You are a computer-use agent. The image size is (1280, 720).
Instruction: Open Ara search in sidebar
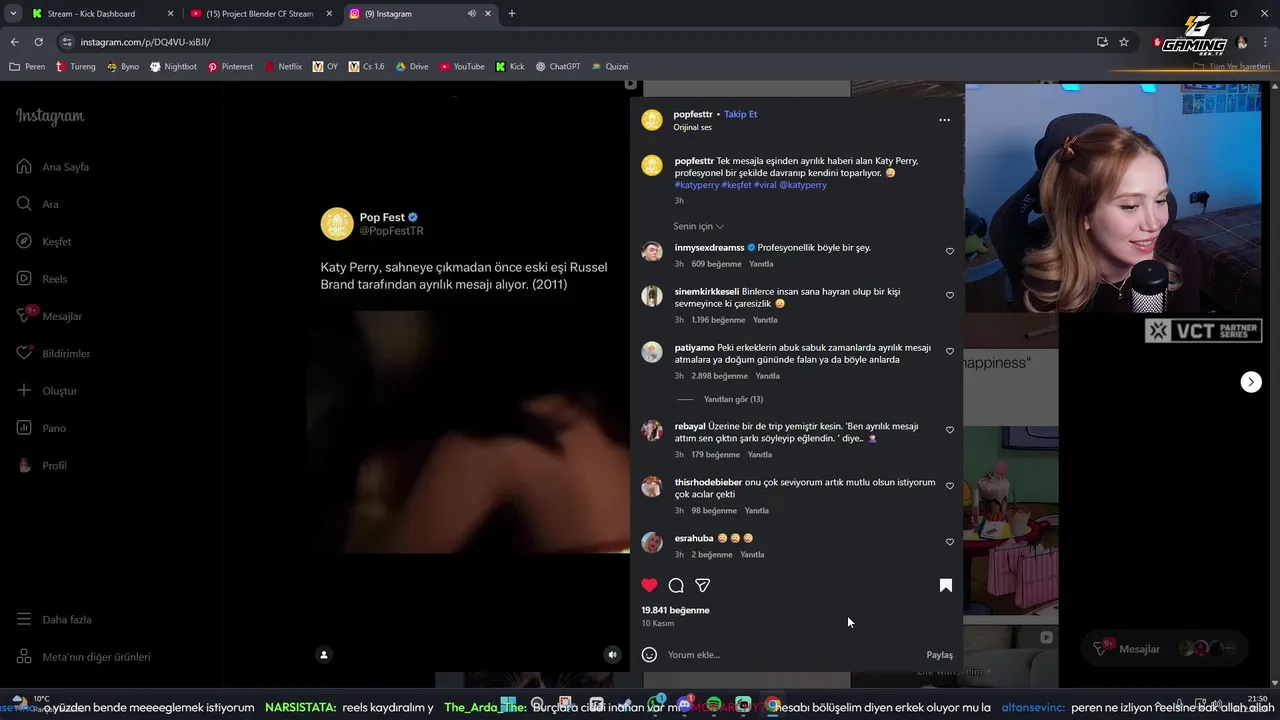point(38,204)
